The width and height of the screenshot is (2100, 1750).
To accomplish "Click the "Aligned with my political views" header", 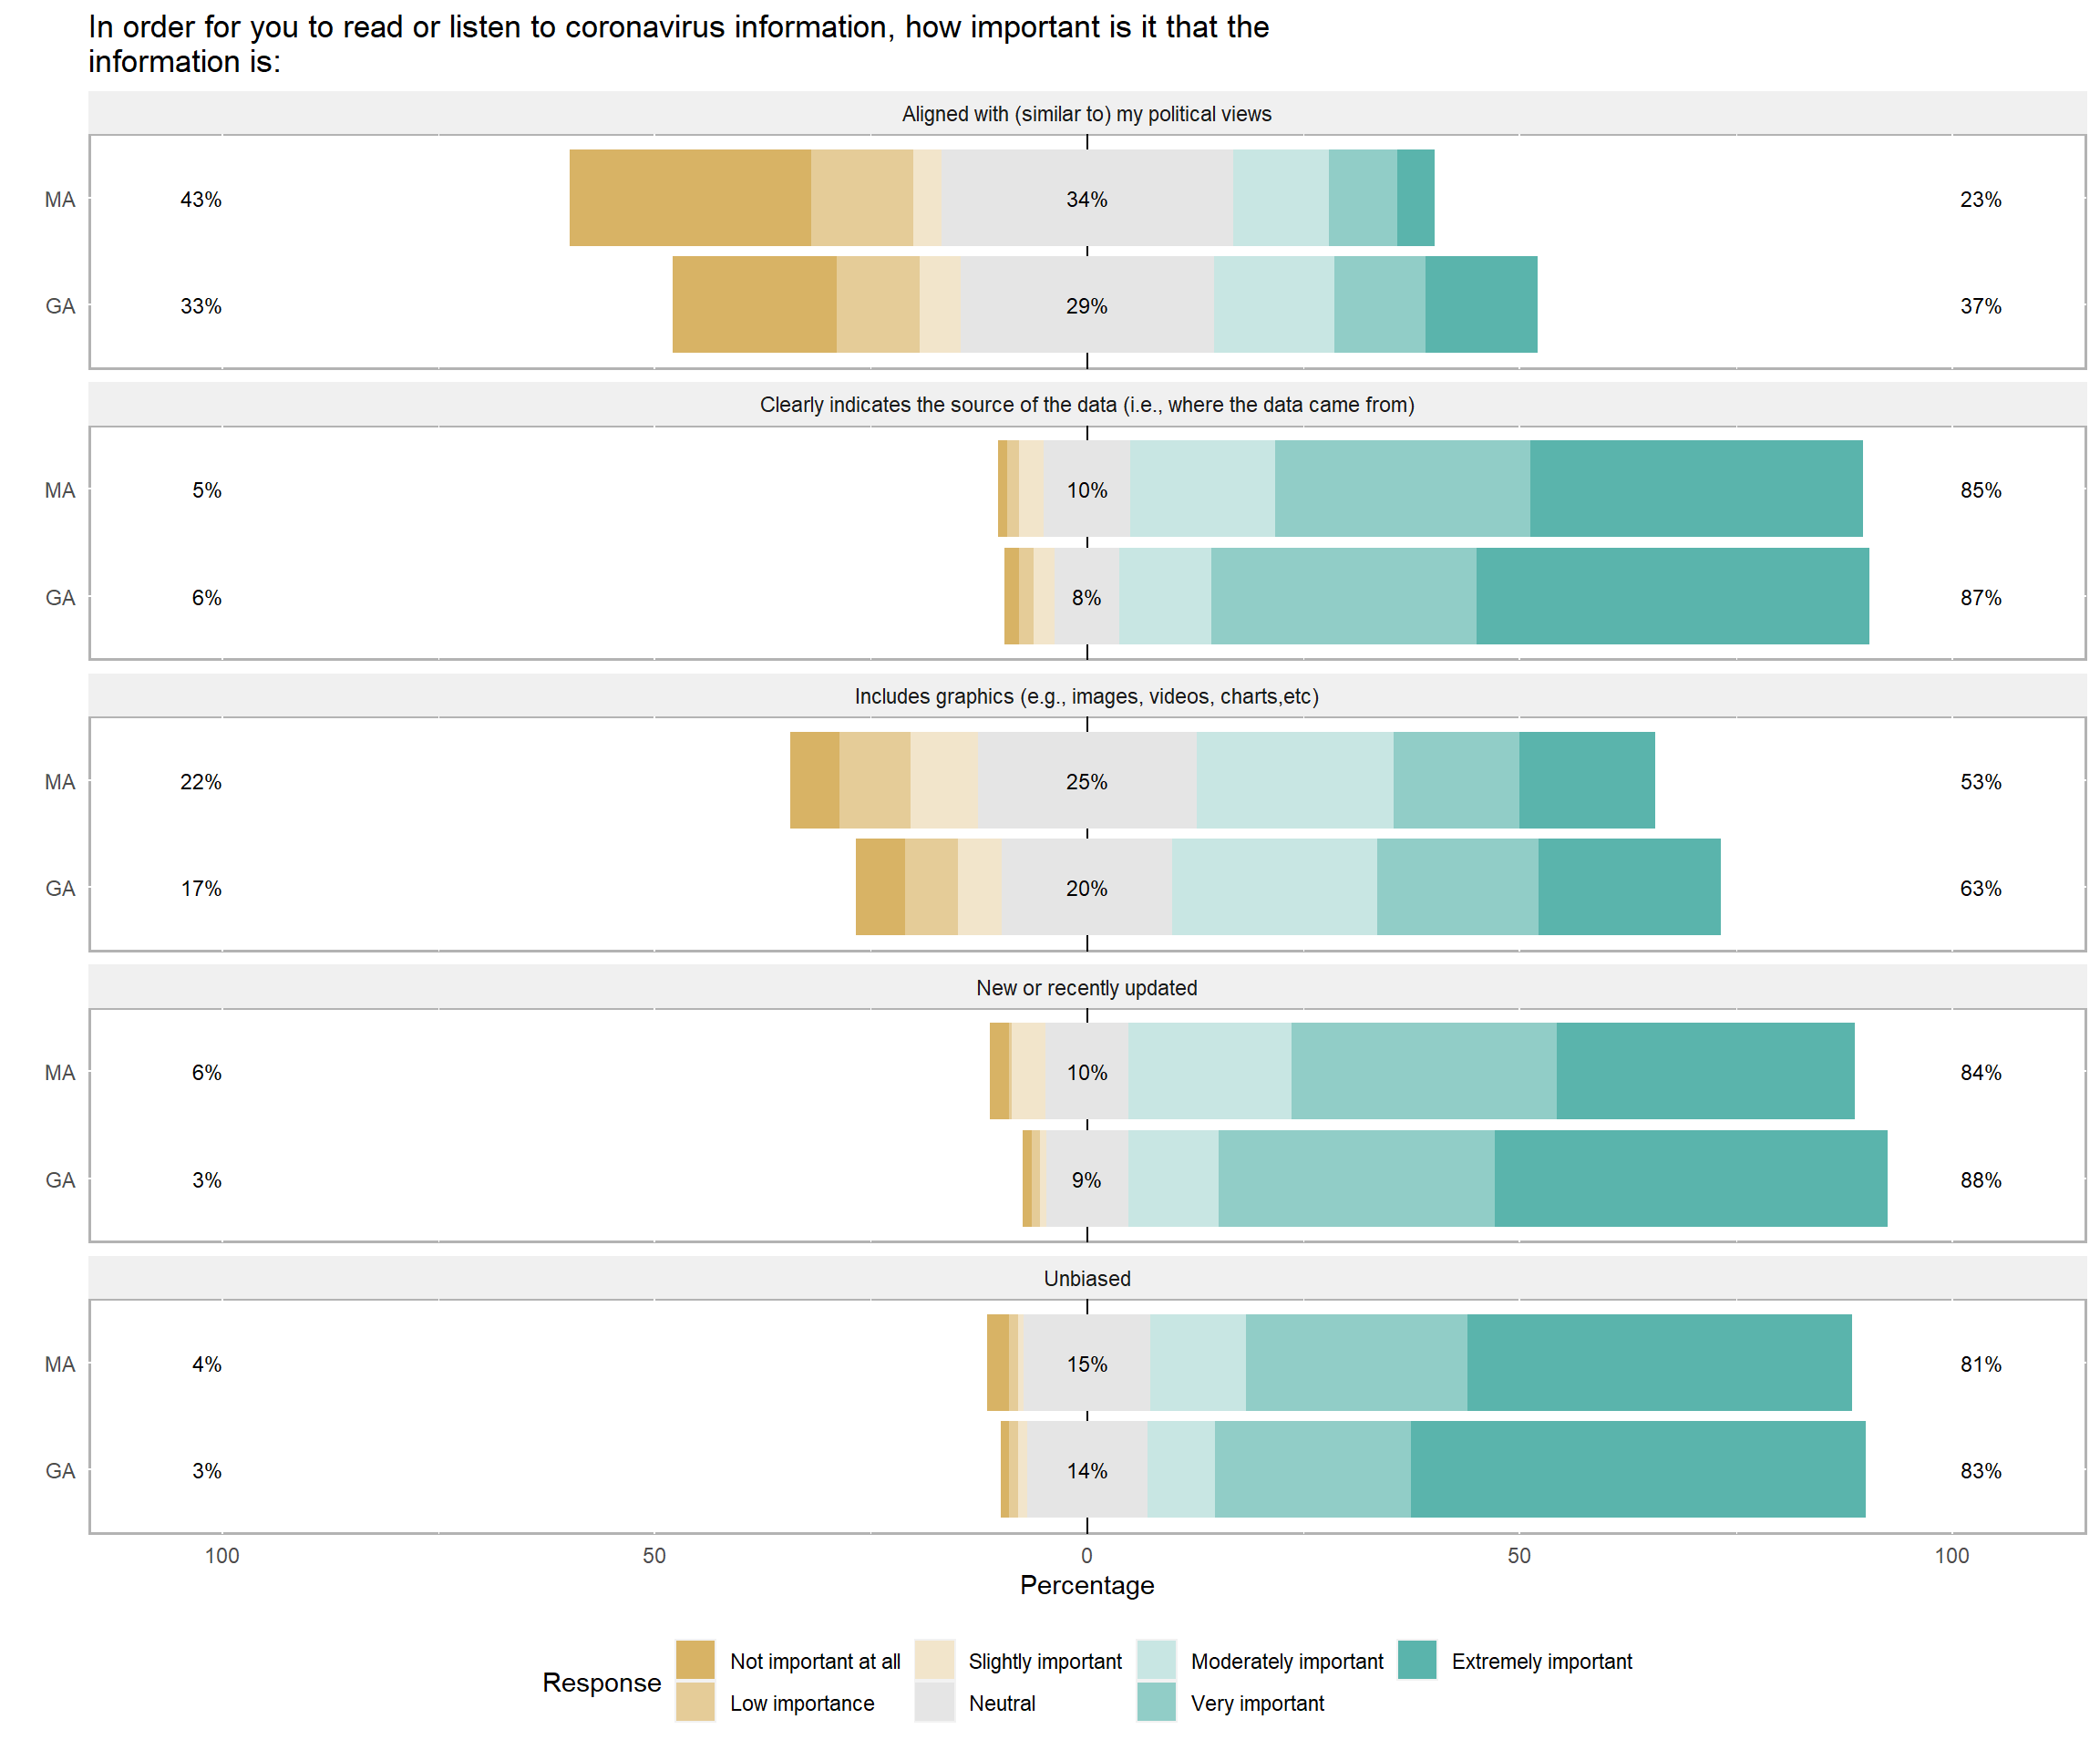I will [x=1087, y=114].
